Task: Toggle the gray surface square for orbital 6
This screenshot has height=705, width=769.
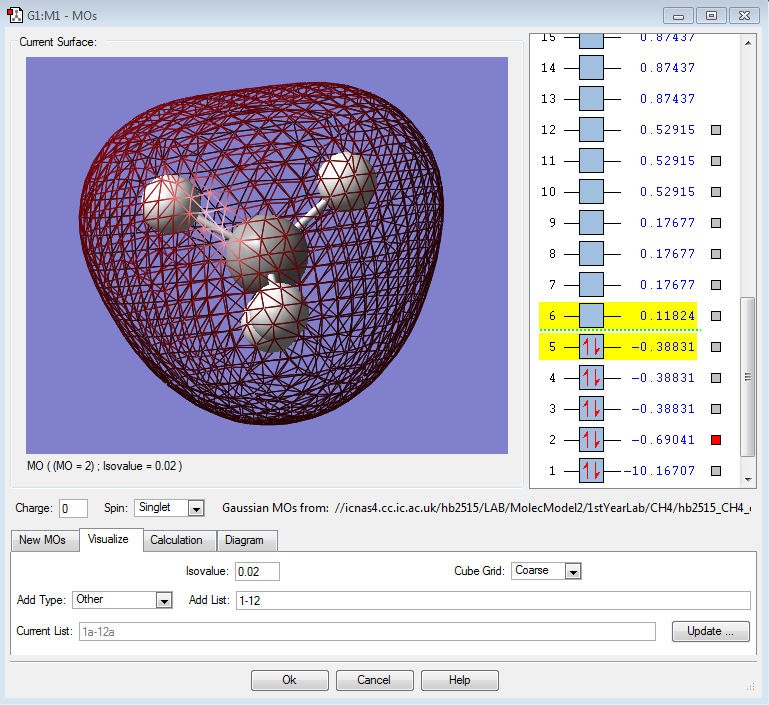Action: 716,316
